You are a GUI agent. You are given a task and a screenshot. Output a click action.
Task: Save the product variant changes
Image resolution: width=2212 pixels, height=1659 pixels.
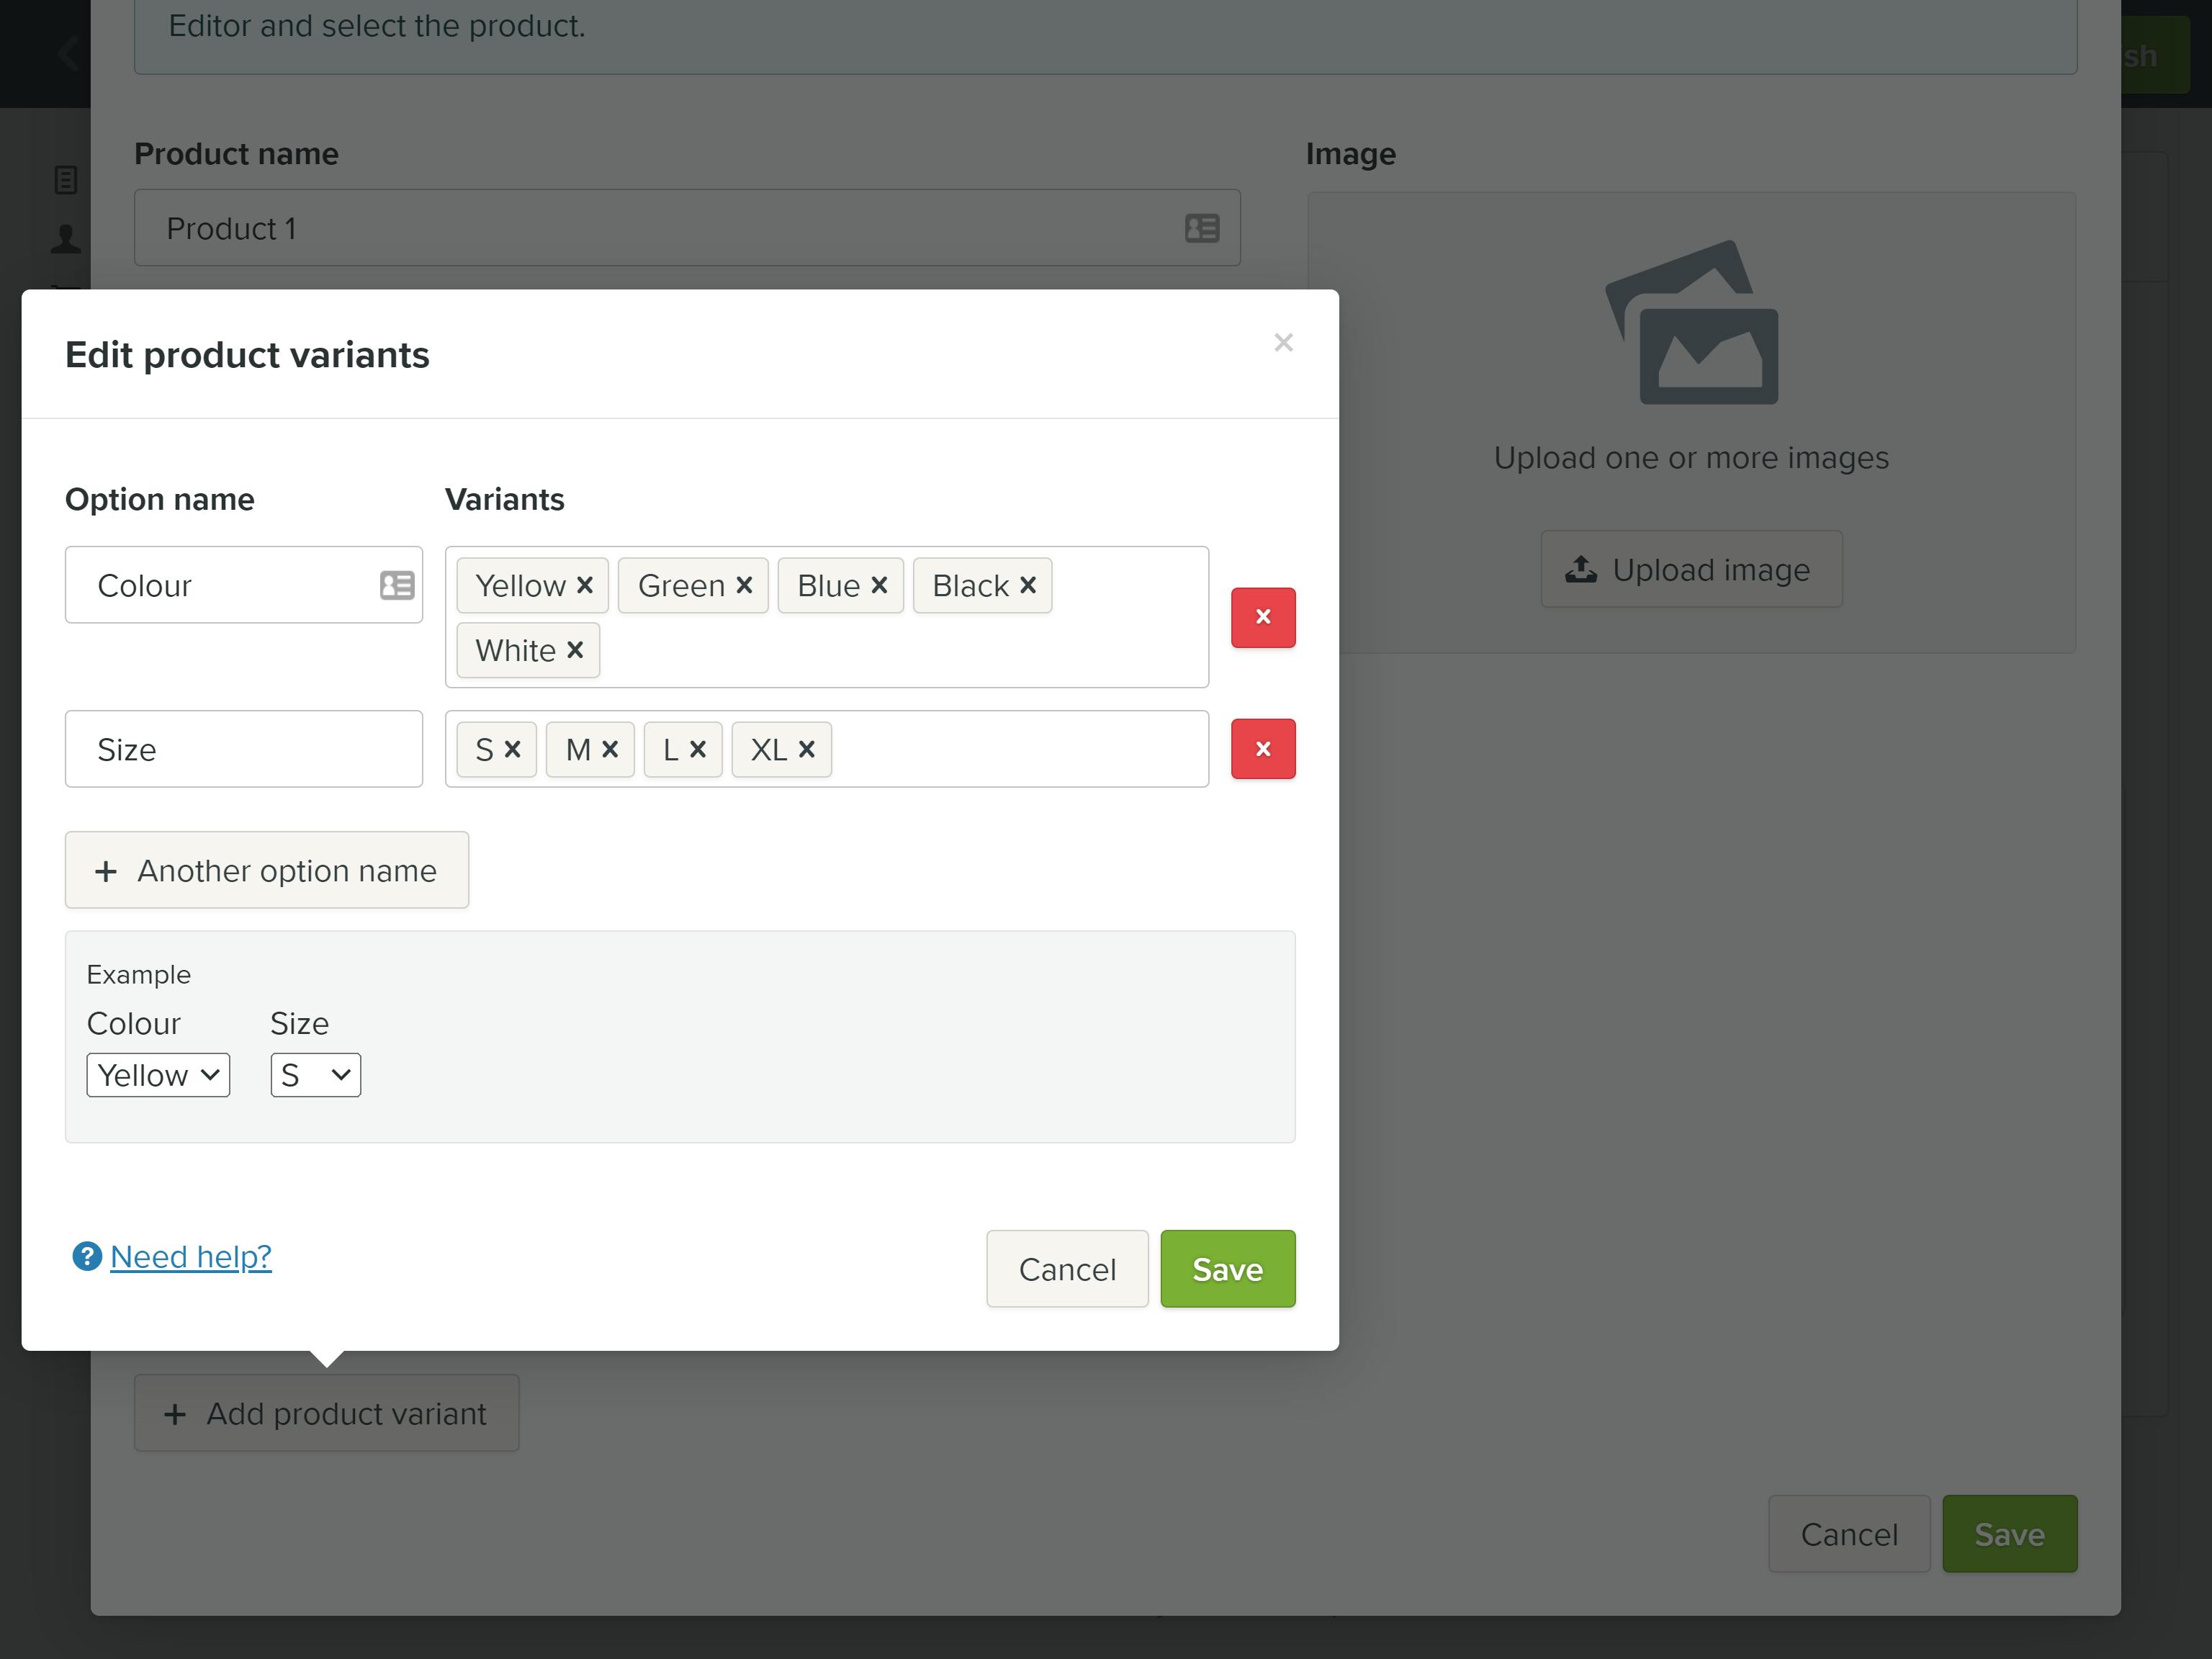1227,1268
